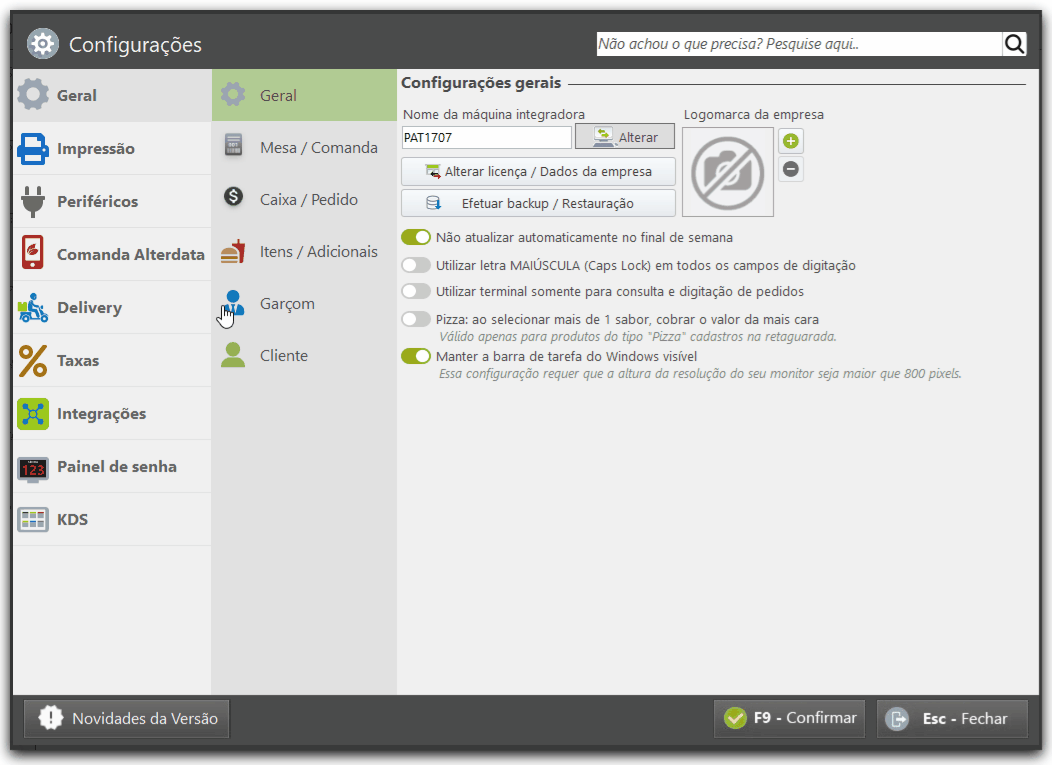The height and width of the screenshot is (765, 1052).
Task: Click the 123 display Painel de senha icon
Action: click(x=33, y=468)
